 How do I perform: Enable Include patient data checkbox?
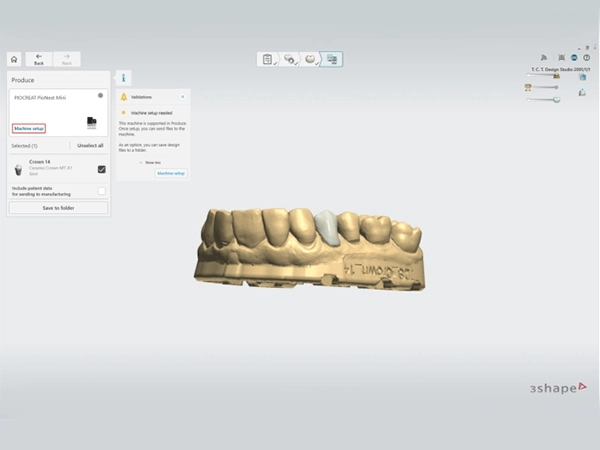coord(101,191)
